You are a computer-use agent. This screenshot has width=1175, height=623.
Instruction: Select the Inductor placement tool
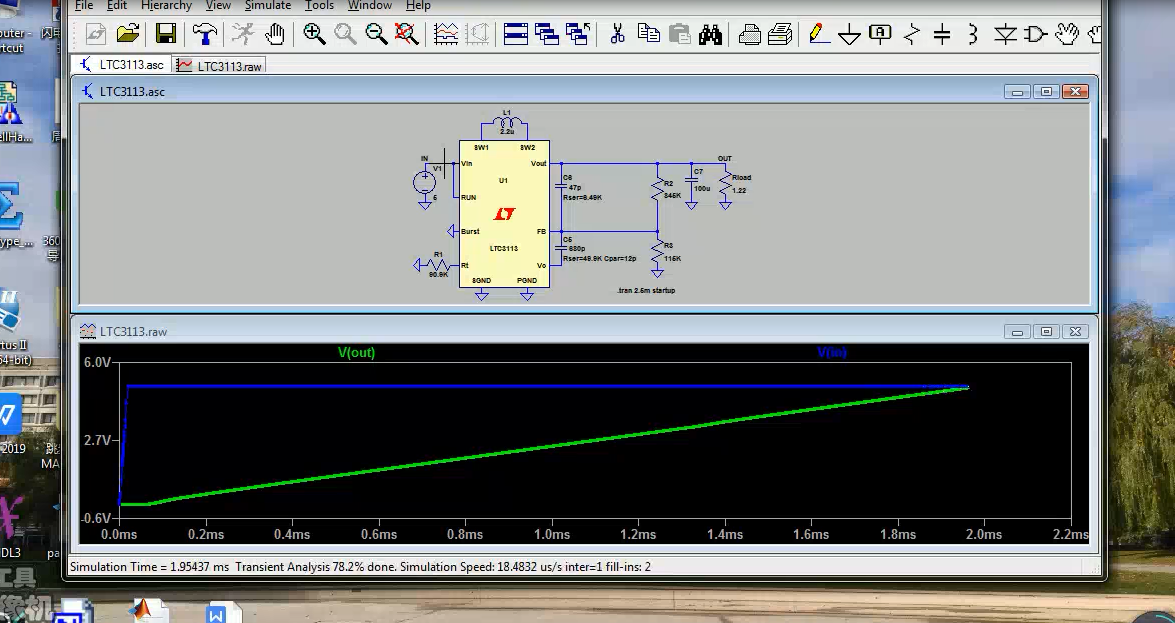[x=973, y=34]
